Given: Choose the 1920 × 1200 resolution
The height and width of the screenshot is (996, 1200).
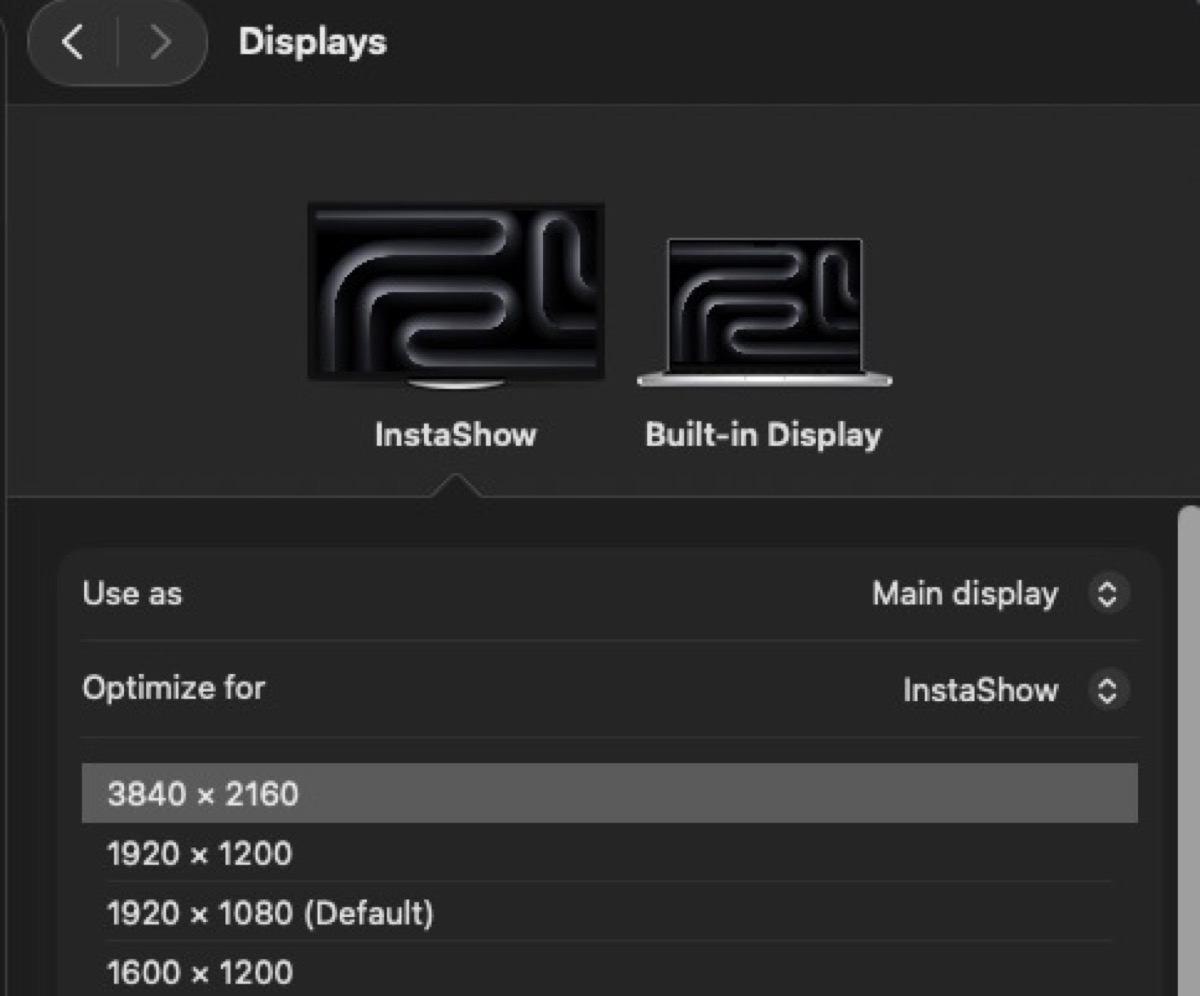Looking at the screenshot, I should (199, 854).
